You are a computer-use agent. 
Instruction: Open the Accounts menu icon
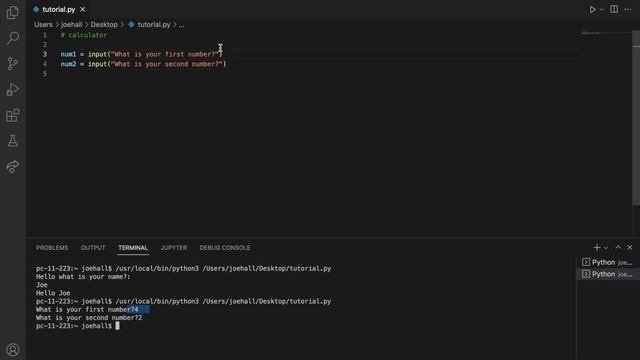point(13,350)
